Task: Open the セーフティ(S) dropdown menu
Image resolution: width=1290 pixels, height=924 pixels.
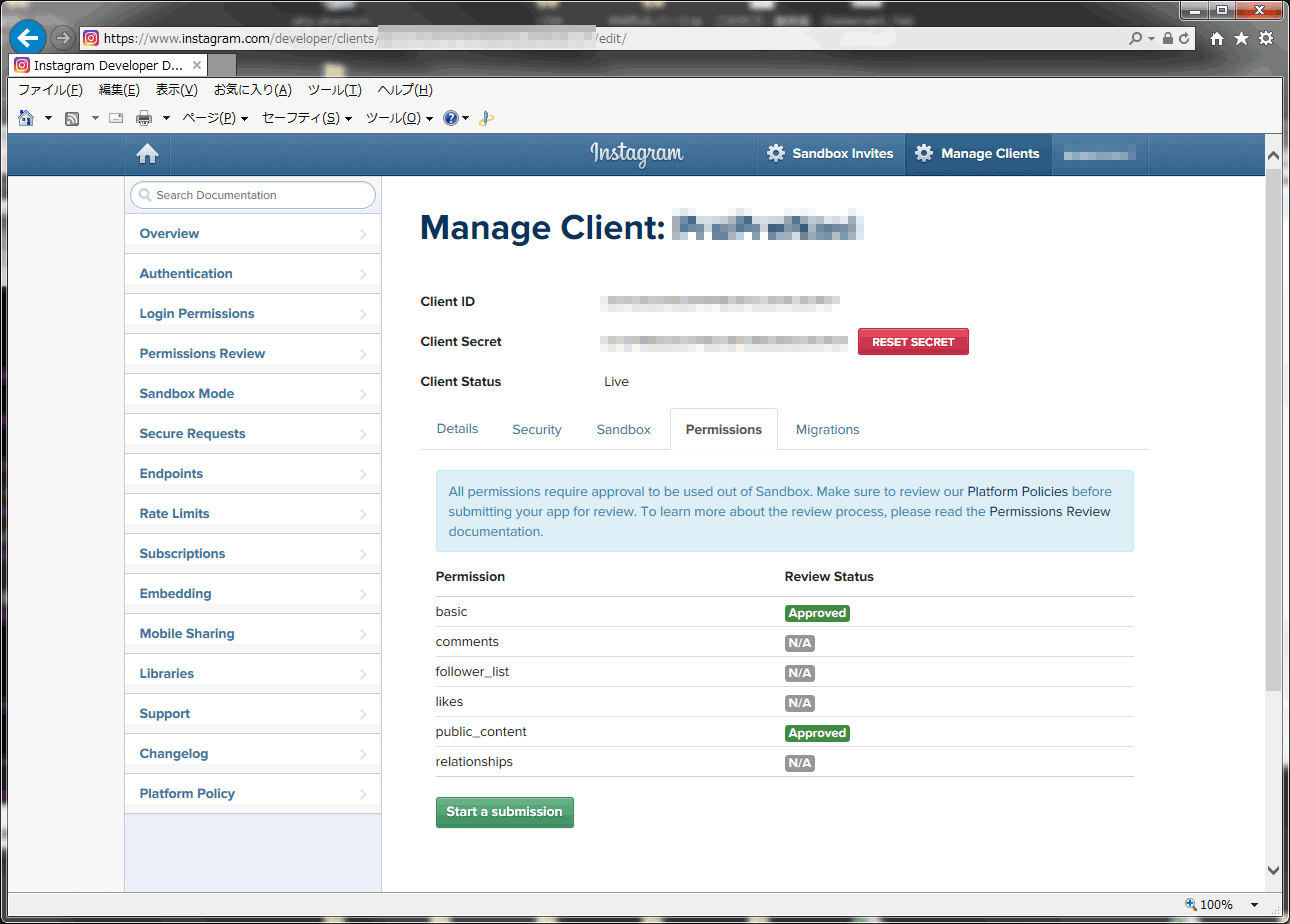Action: [x=307, y=118]
